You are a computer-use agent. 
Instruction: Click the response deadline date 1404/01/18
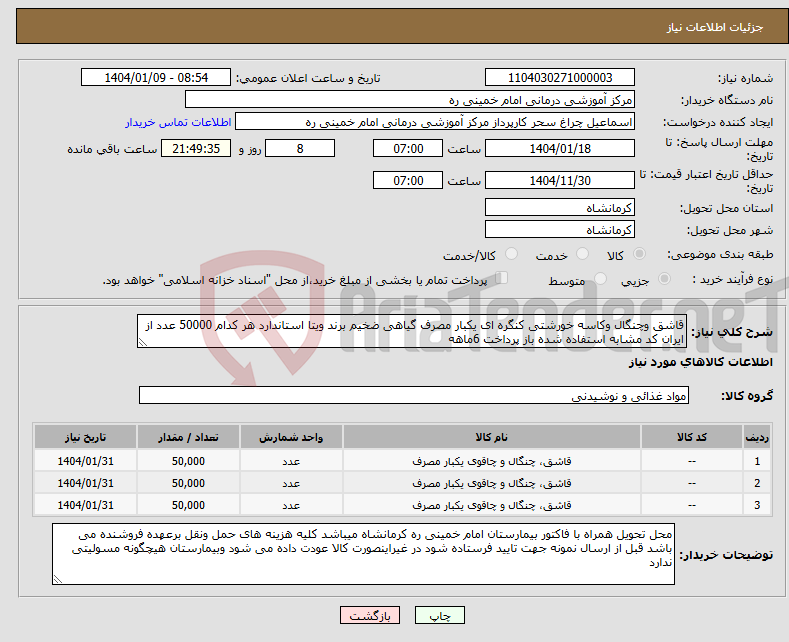(560, 148)
